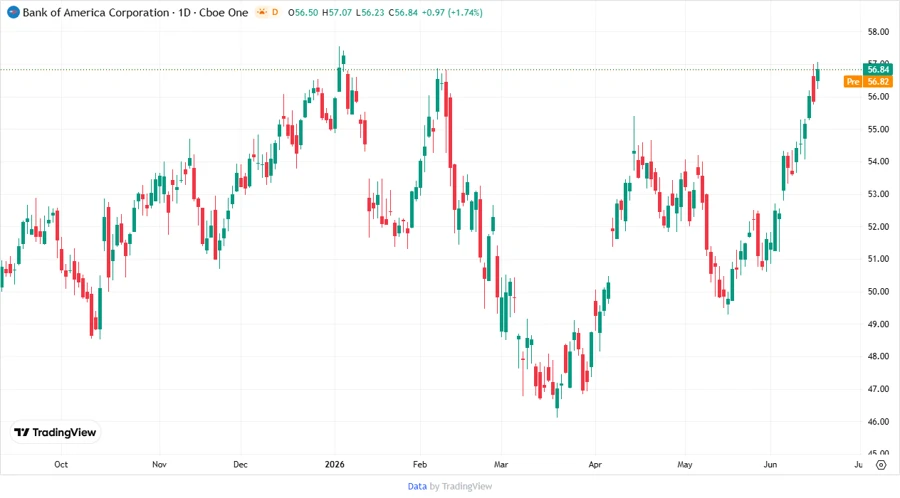Viewport: 900px width, 498px height.
Task: Click the green 56.84 last price label
Action: [x=878, y=69]
